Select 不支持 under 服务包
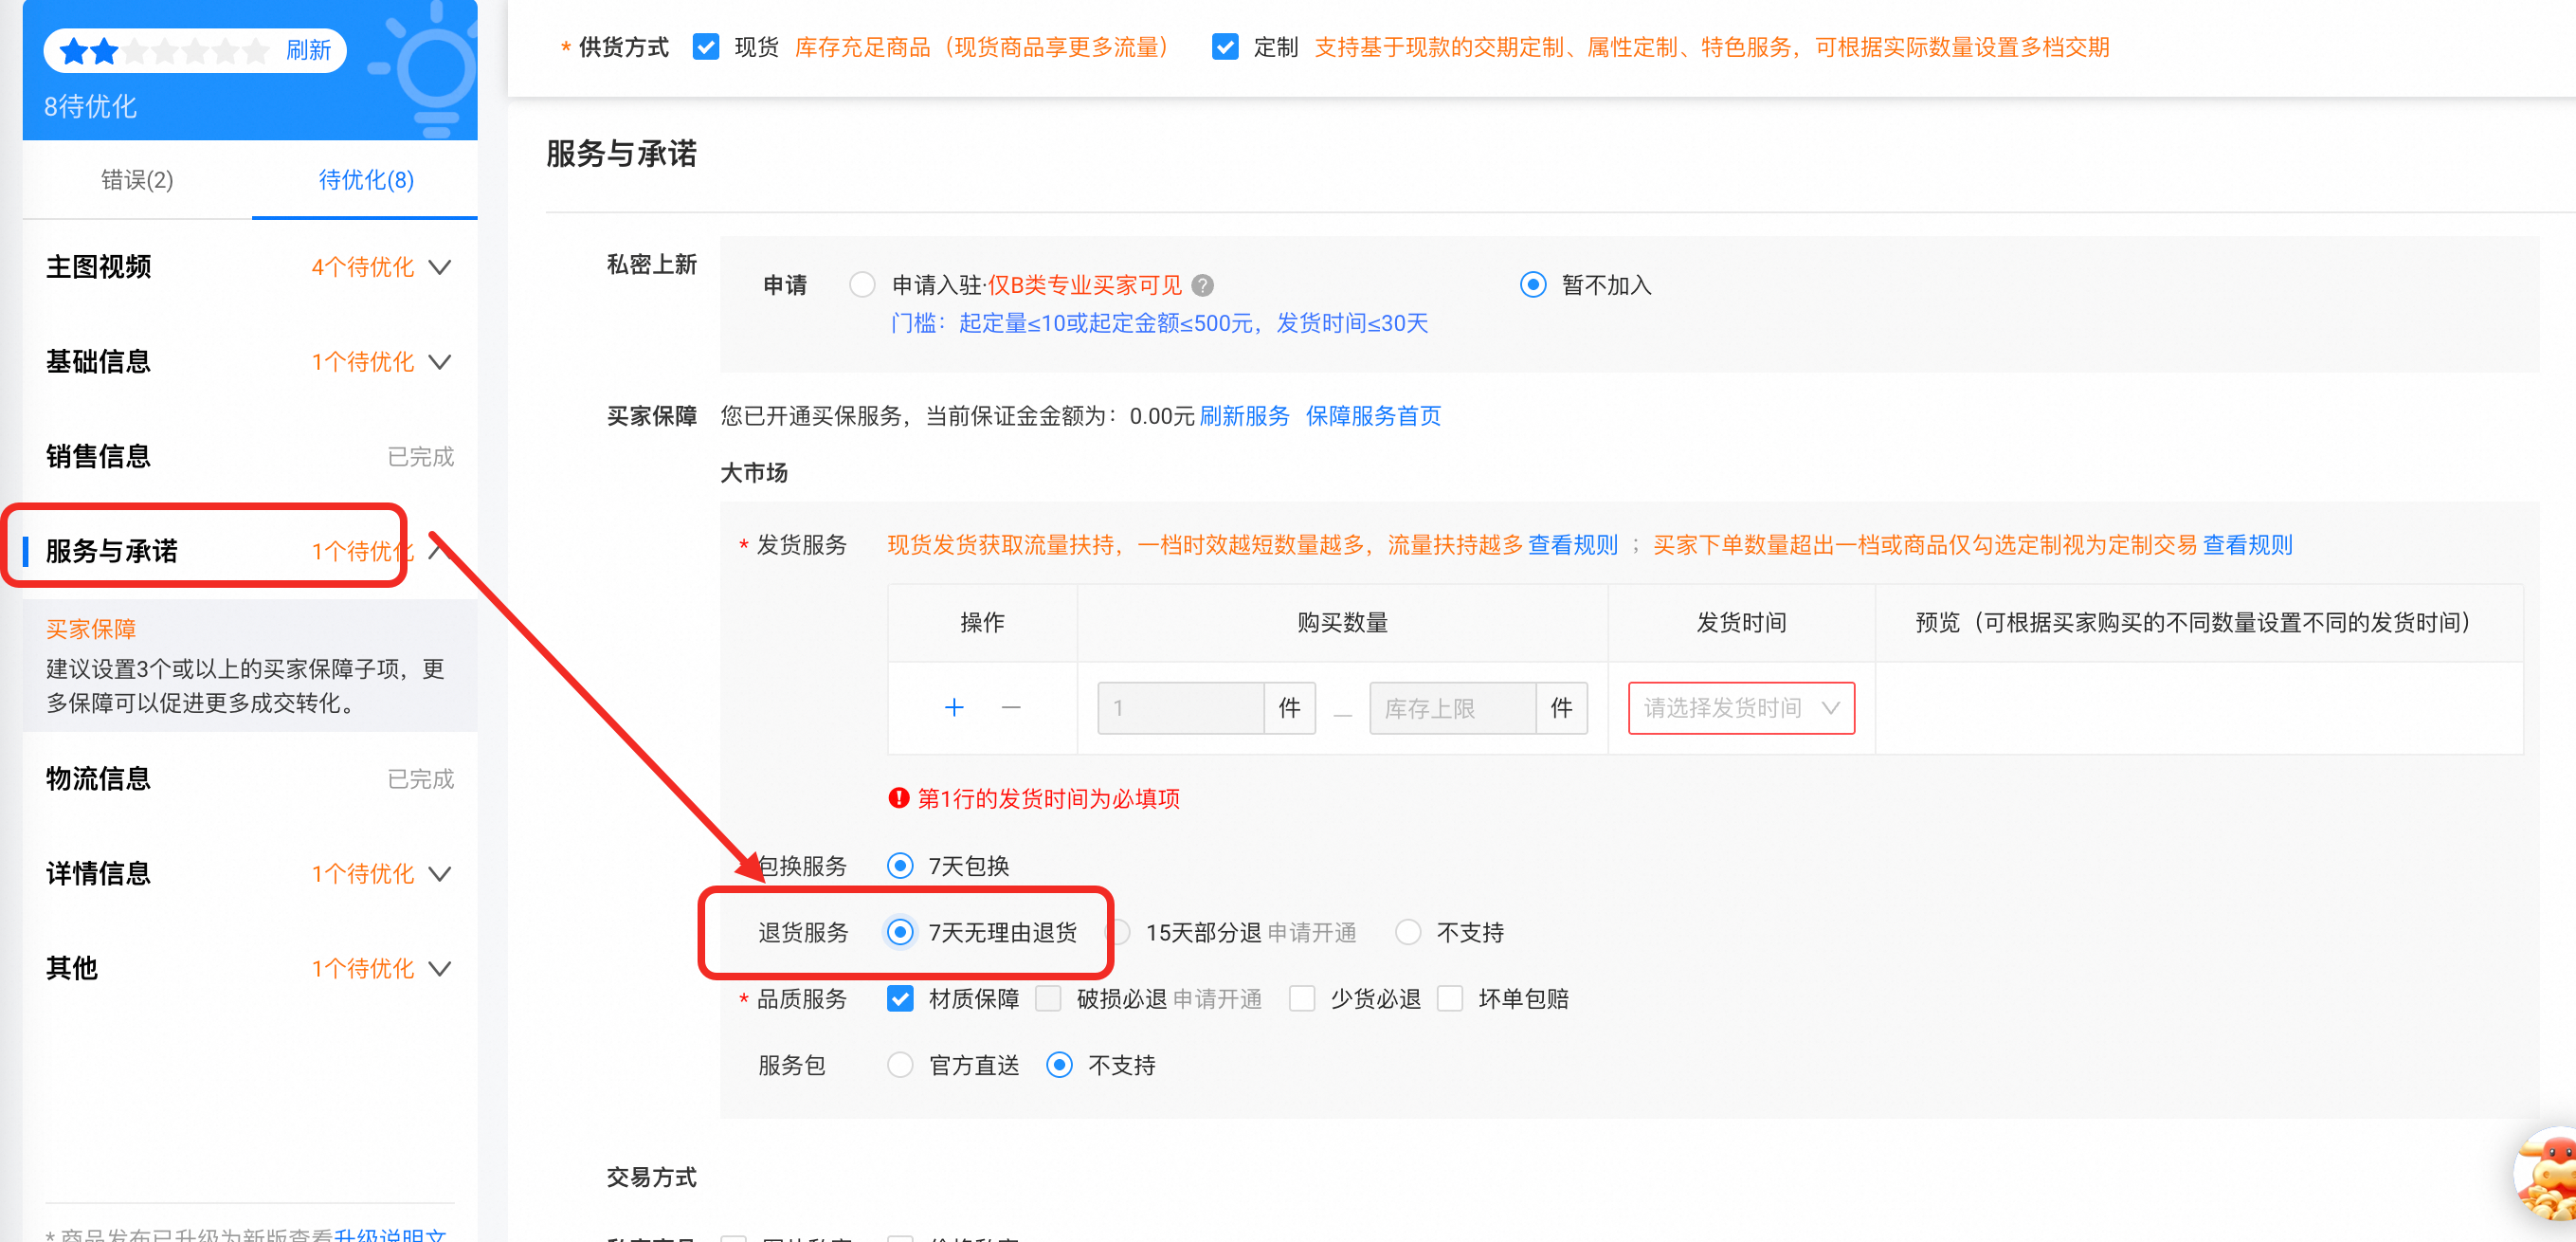Image resolution: width=2576 pixels, height=1242 pixels. pos(1059,1065)
